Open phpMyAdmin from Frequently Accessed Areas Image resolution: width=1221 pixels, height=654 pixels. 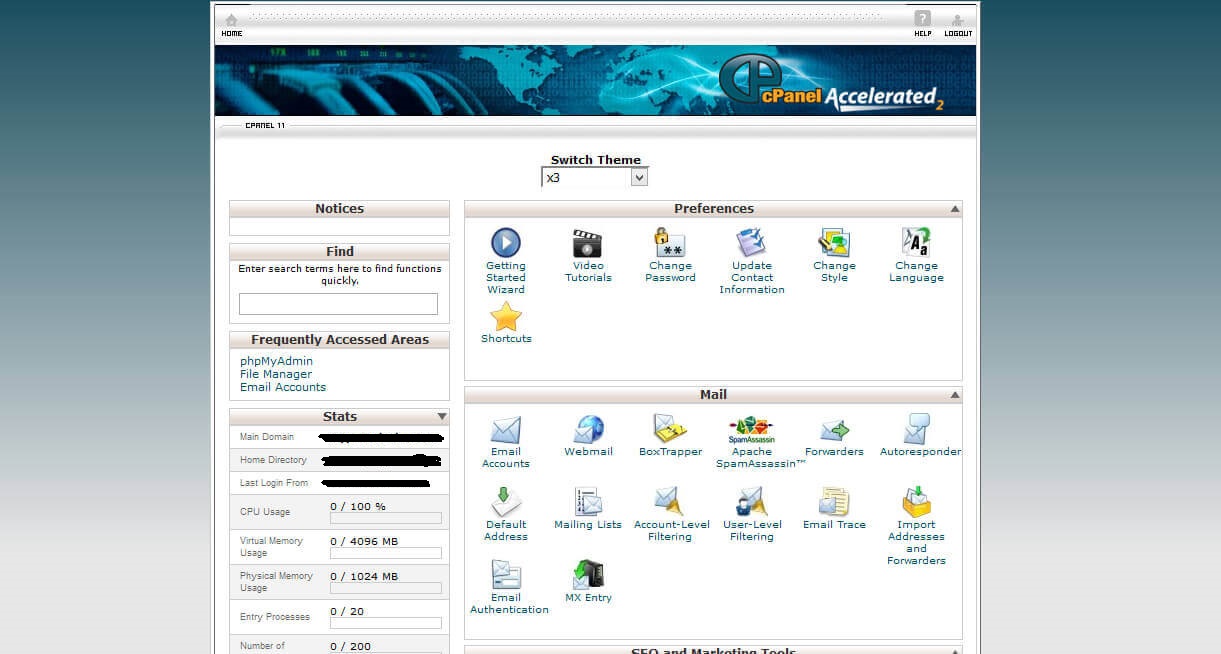[276, 361]
